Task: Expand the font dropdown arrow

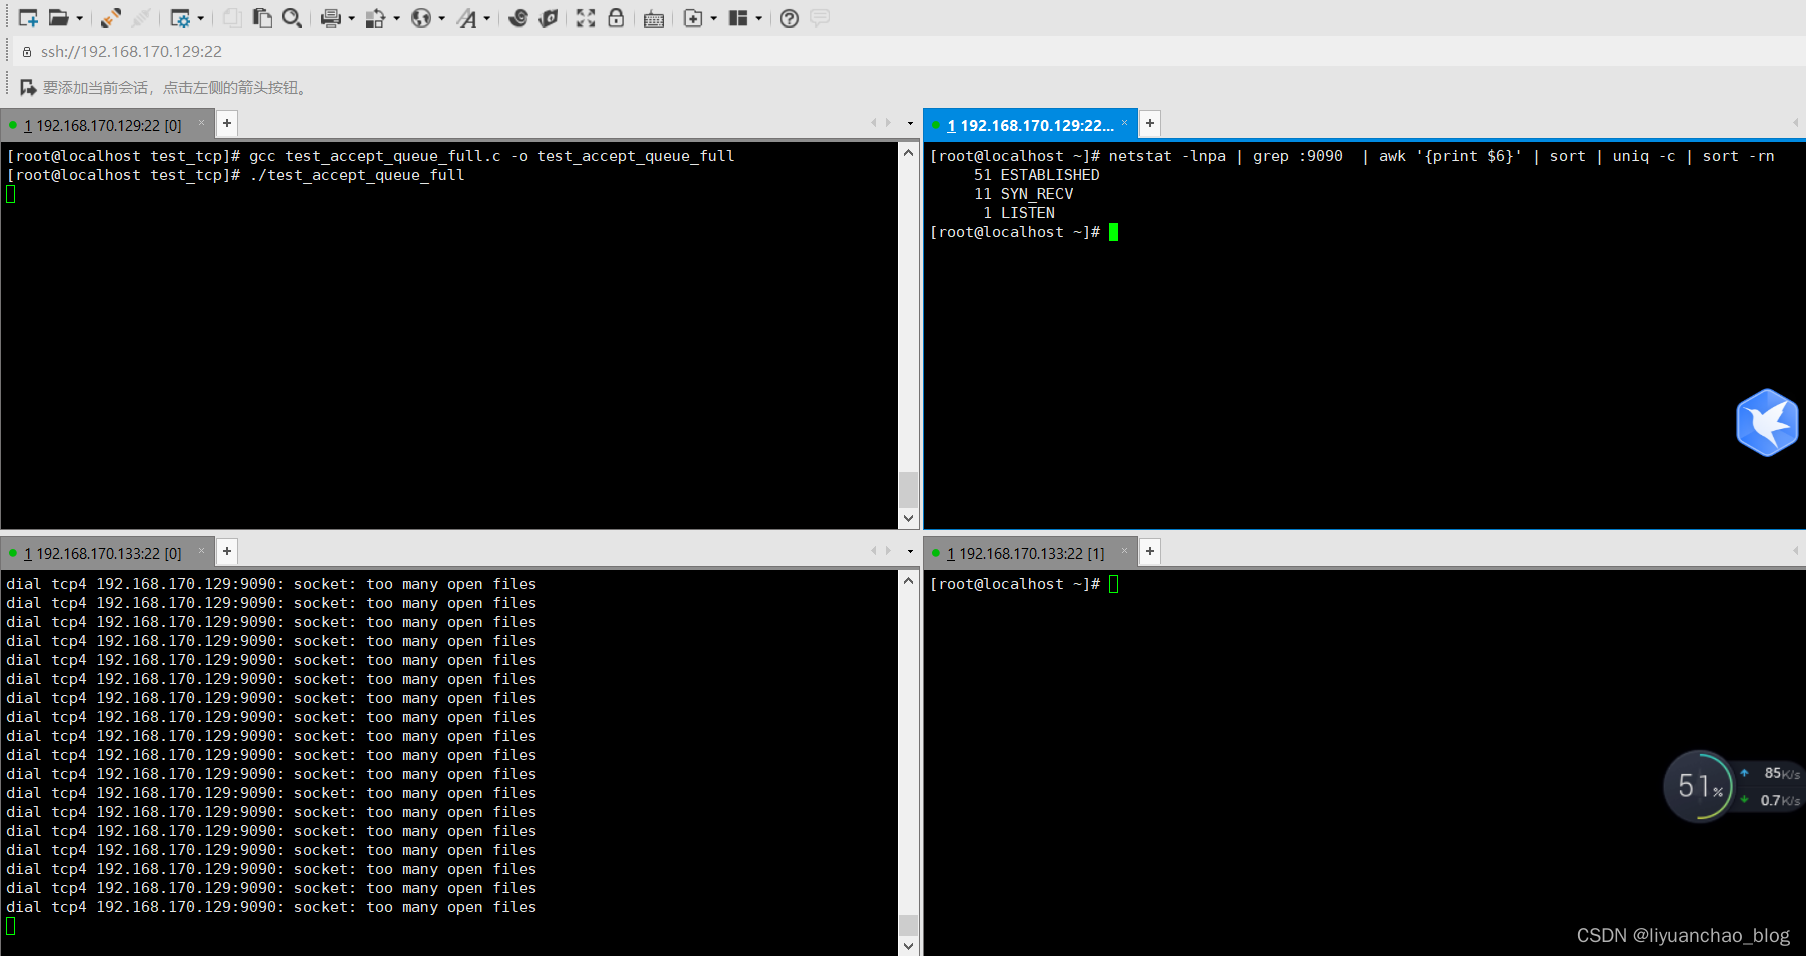Action: tap(487, 18)
